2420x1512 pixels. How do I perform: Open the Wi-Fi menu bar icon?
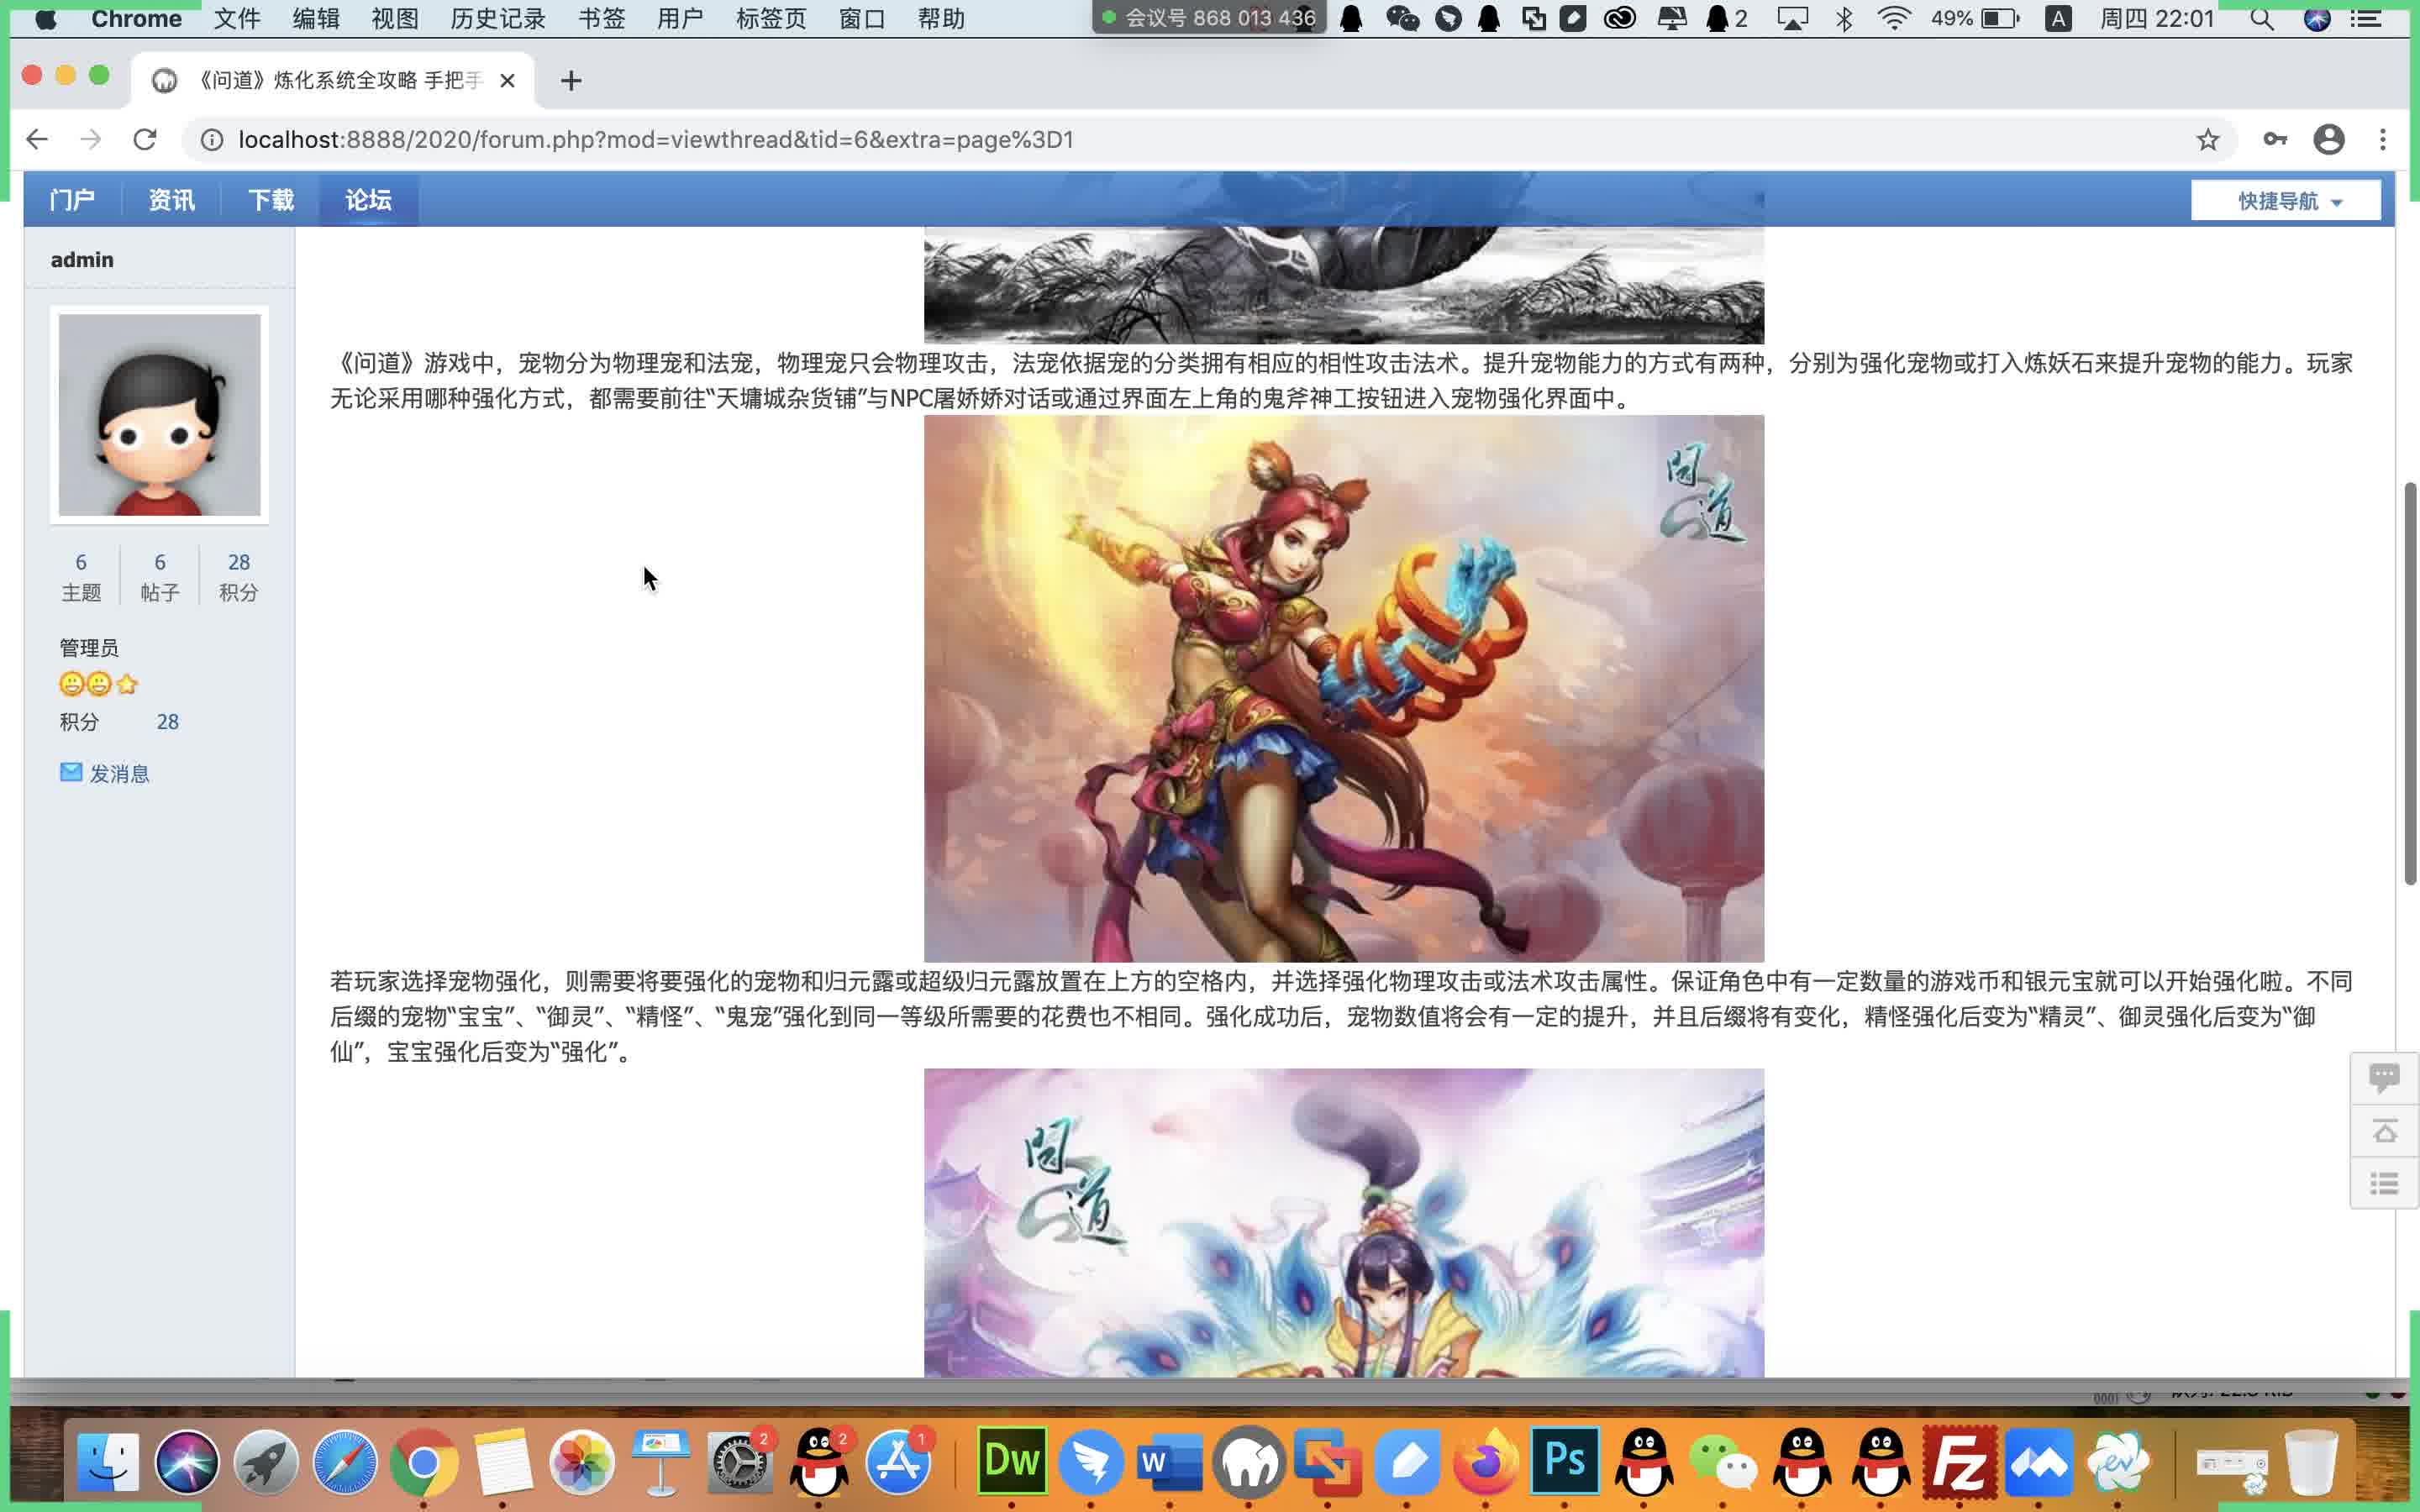point(1894,19)
